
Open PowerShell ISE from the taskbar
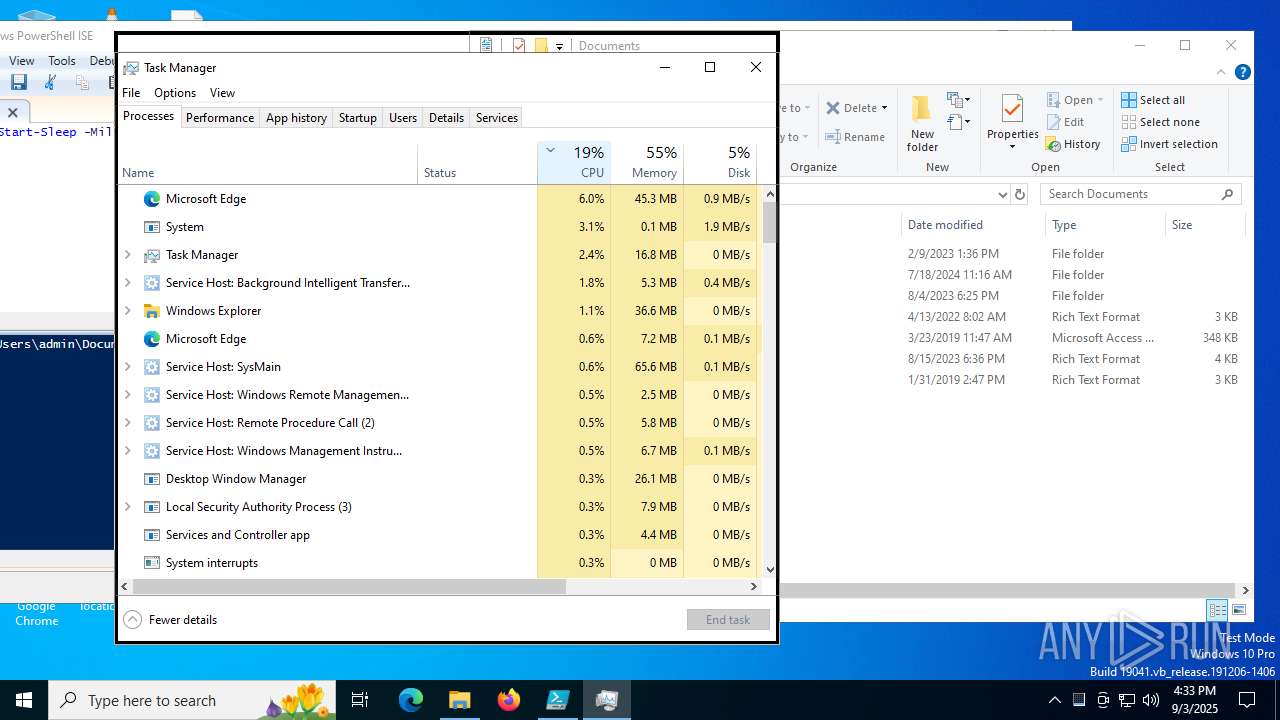click(x=557, y=700)
